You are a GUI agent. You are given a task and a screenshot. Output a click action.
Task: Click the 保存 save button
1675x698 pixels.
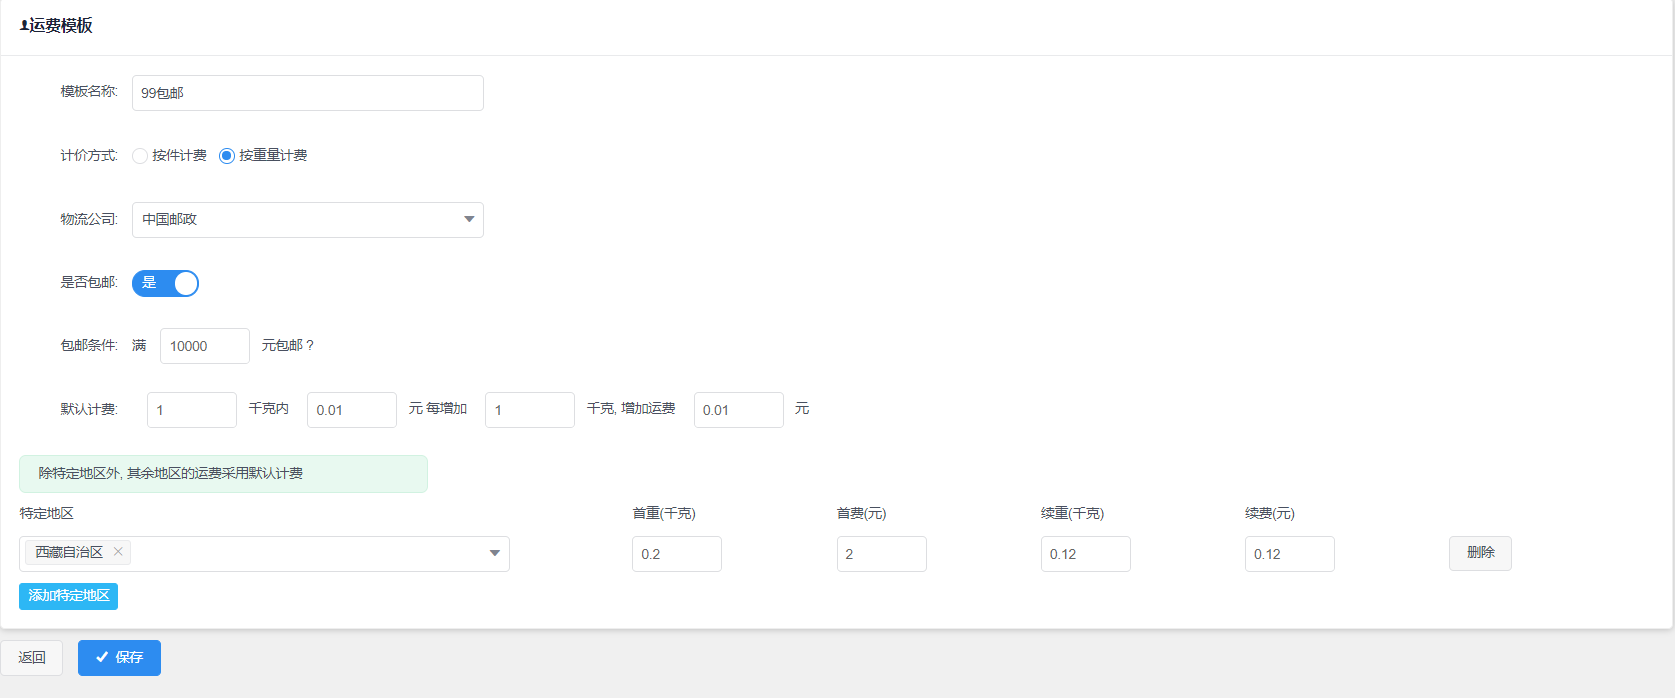pyautogui.click(x=119, y=658)
